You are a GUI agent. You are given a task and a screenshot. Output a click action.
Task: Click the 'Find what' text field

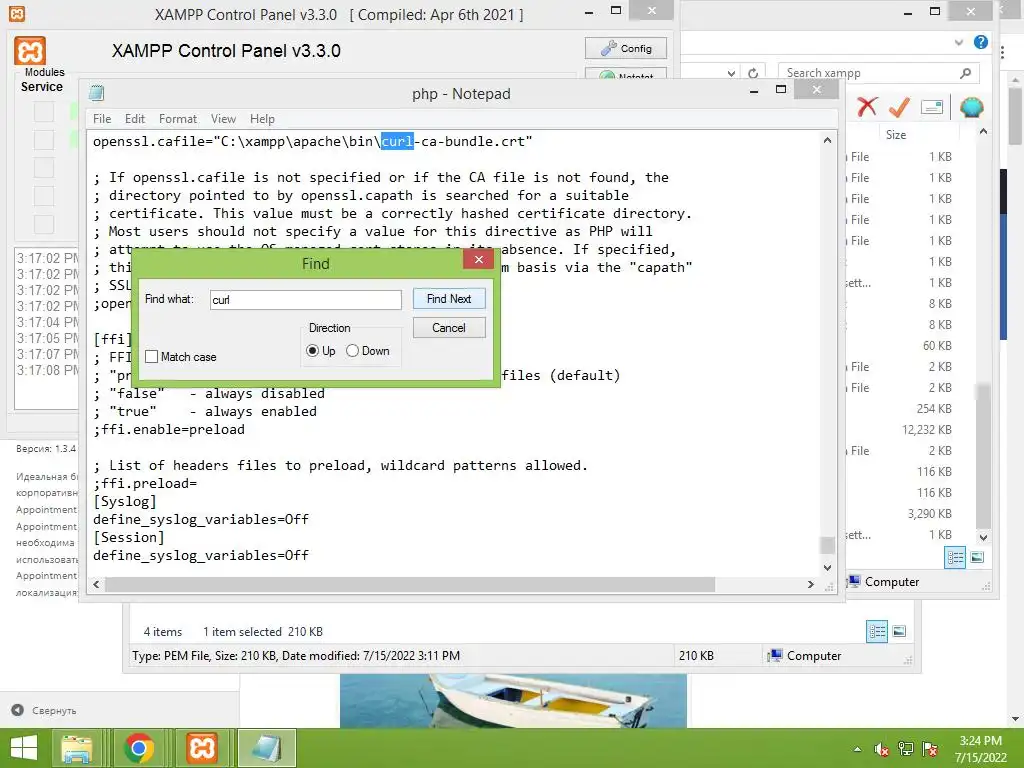click(x=306, y=300)
